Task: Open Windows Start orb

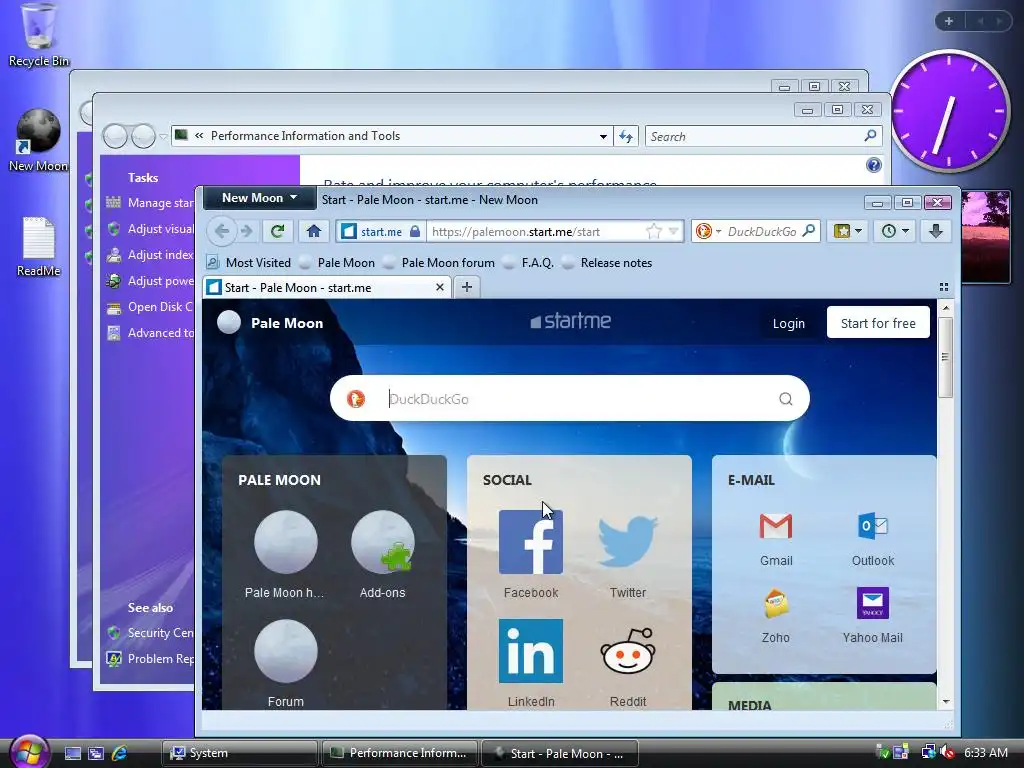Action: pos(29,752)
